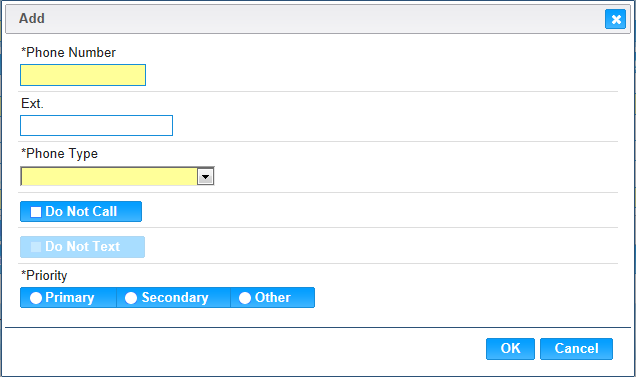Select Primary priority
This screenshot has width=636, height=377.
(x=68, y=297)
